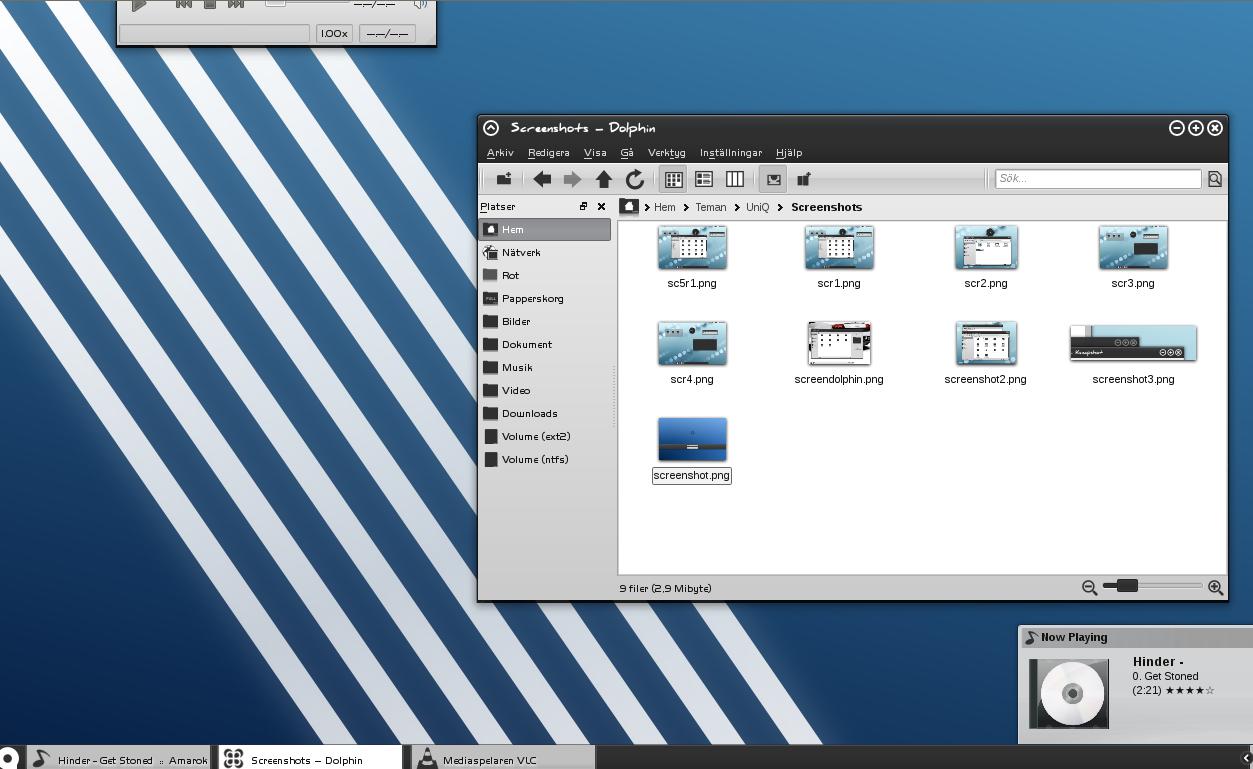Click the icon size zoom slider handle
Viewport: 1253px width, 769px height.
tap(1127, 585)
